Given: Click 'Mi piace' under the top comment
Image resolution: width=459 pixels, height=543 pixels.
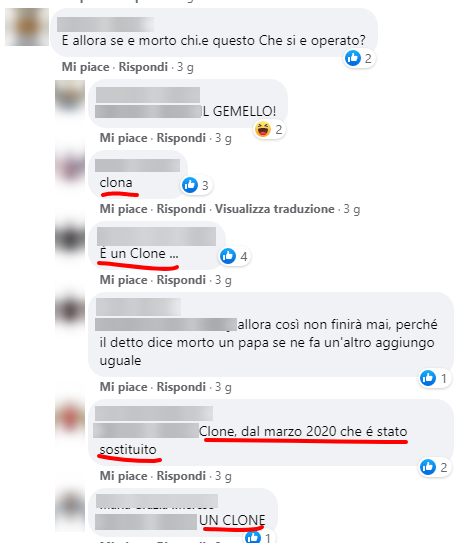Looking at the screenshot, I should (86, 67).
